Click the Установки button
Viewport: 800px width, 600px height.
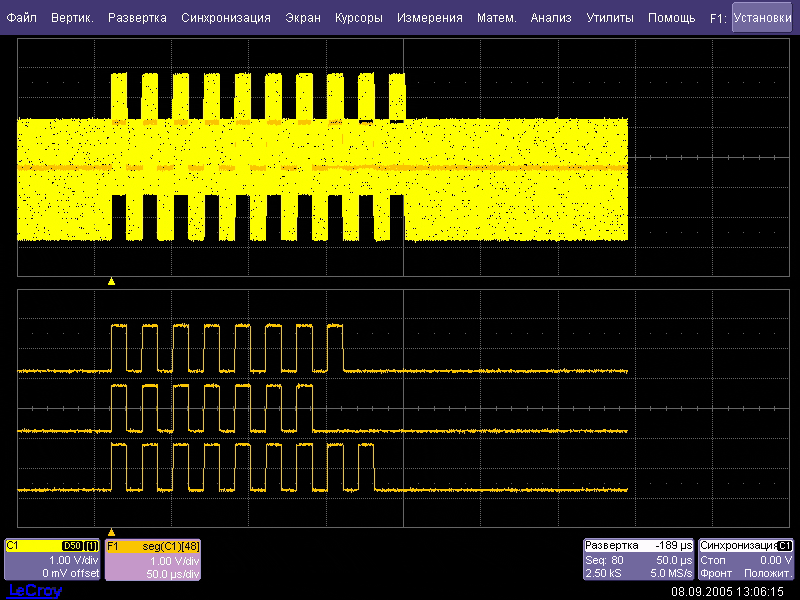click(x=767, y=17)
